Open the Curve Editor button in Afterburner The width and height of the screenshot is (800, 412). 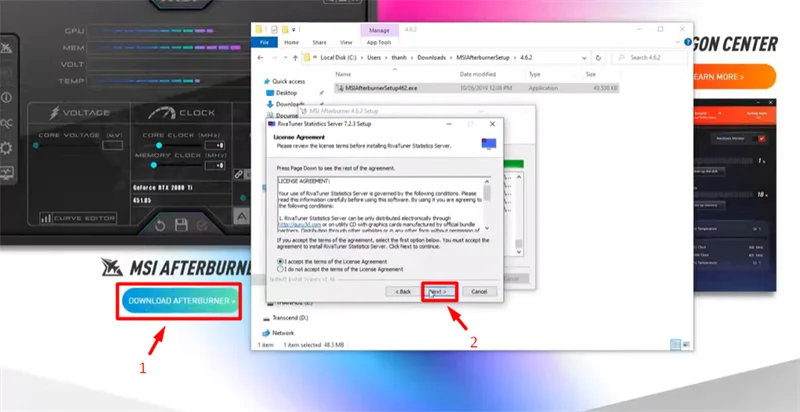pyautogui.click(x=78, y=218)
